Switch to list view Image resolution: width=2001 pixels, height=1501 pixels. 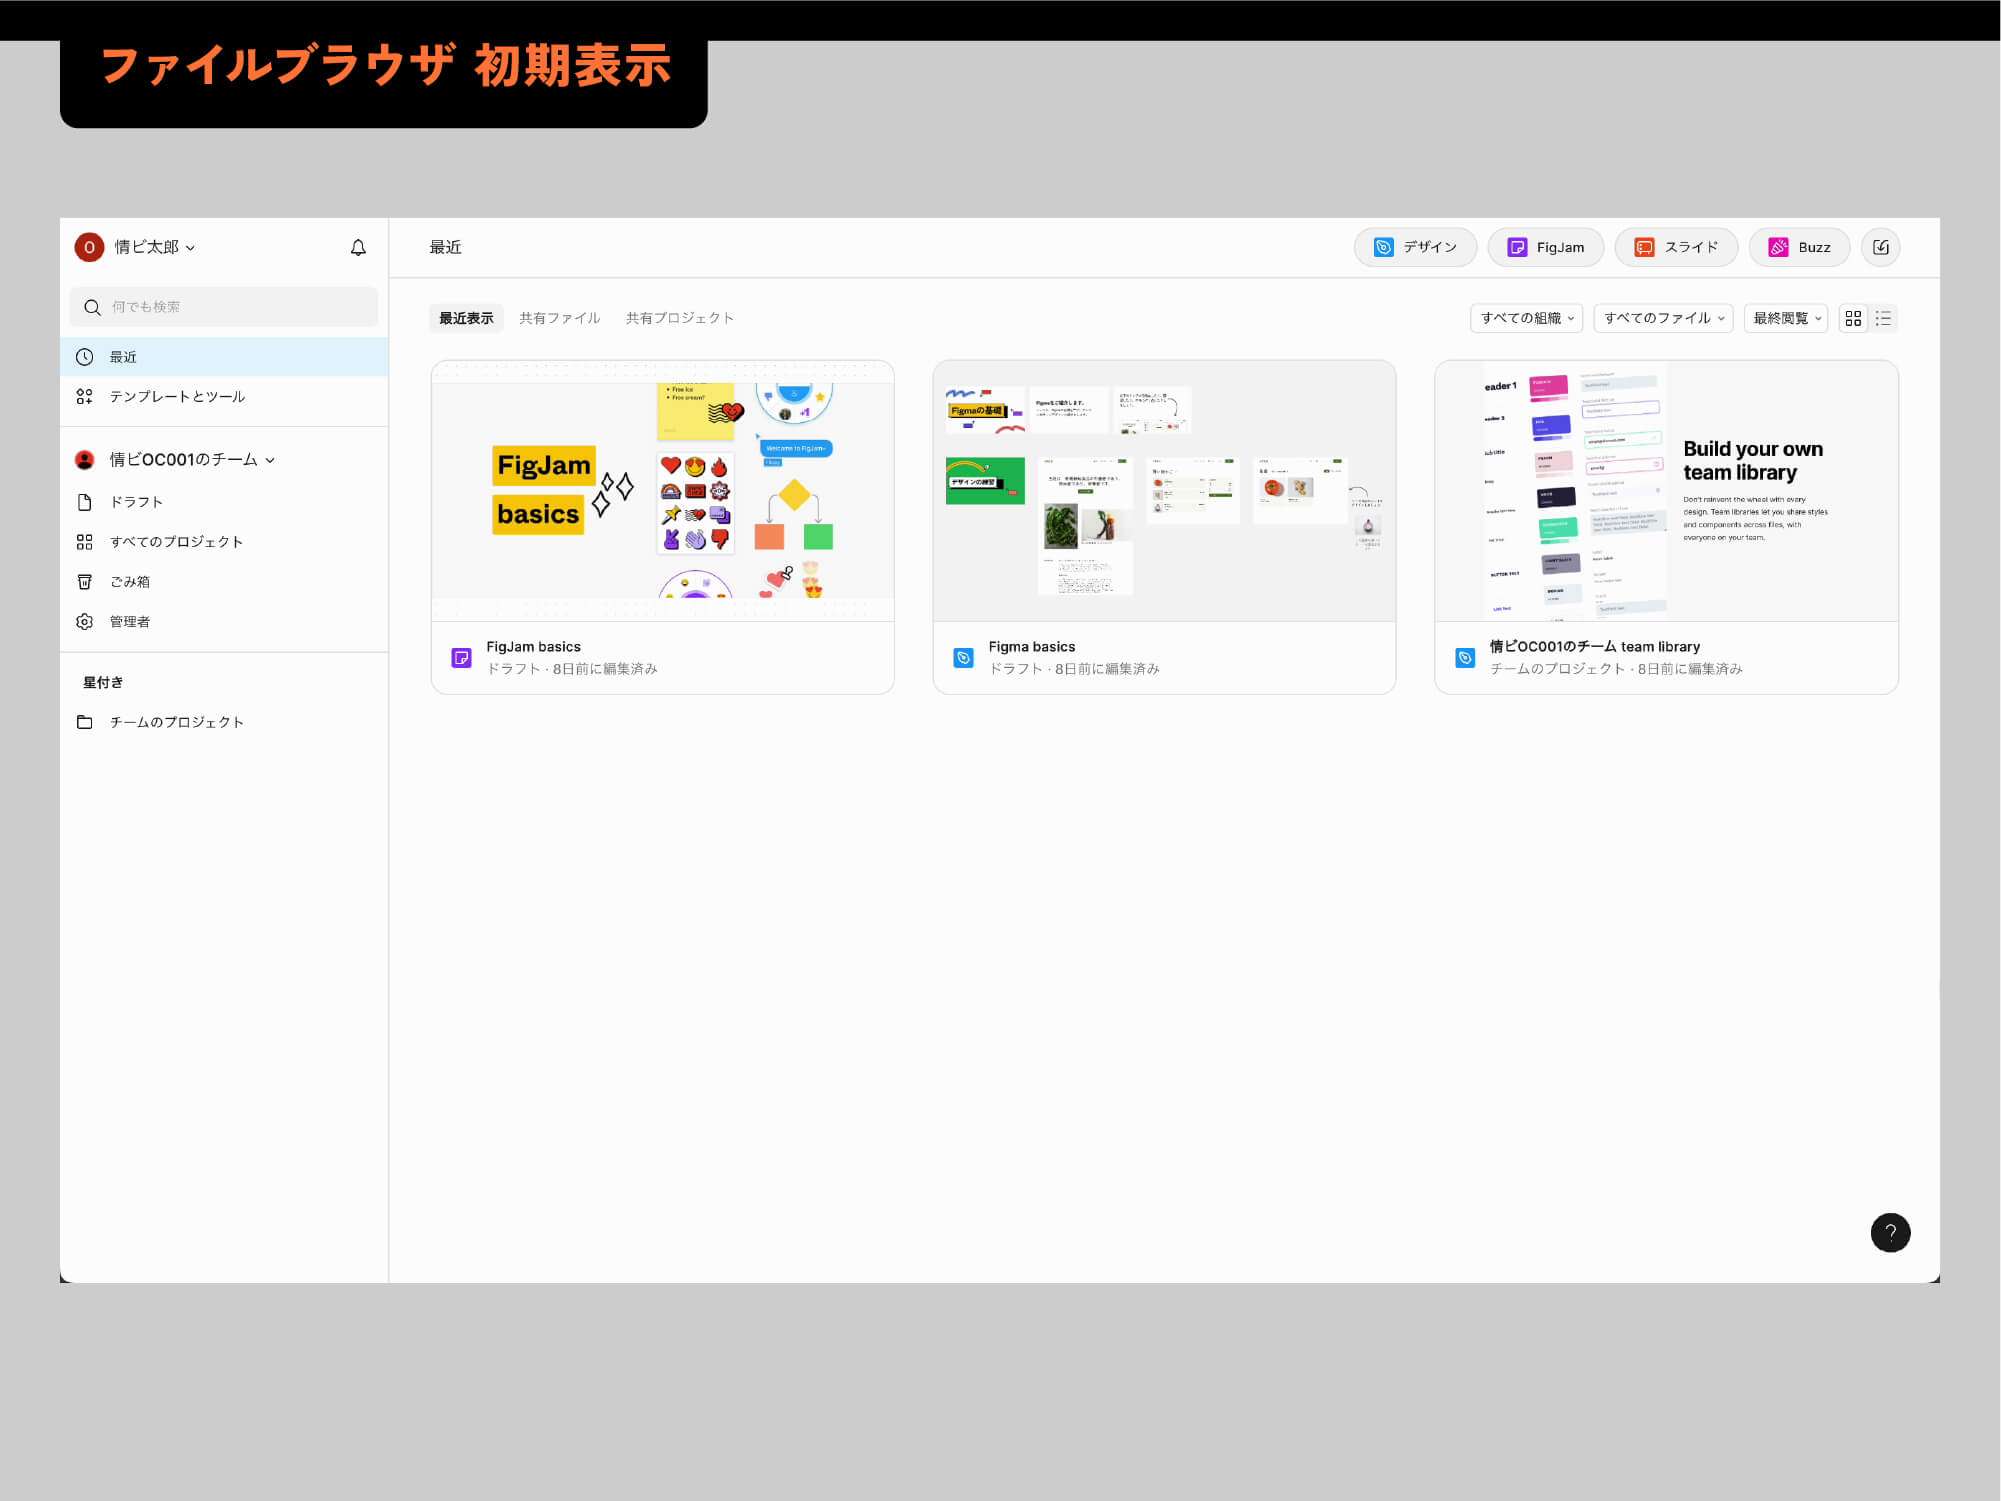tap(1883, 318)
